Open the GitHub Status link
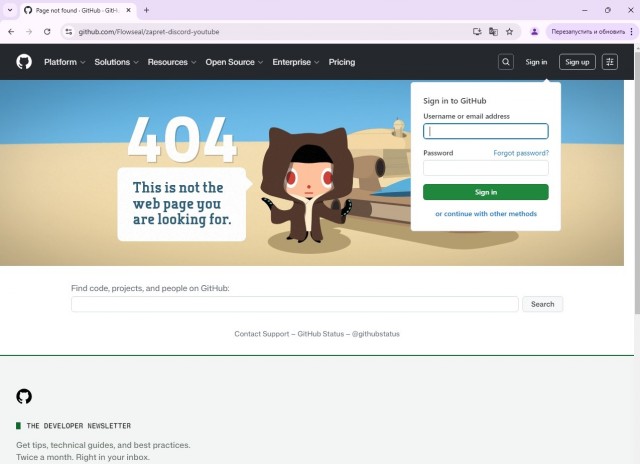Screen dimensions: 640x464 321,334
